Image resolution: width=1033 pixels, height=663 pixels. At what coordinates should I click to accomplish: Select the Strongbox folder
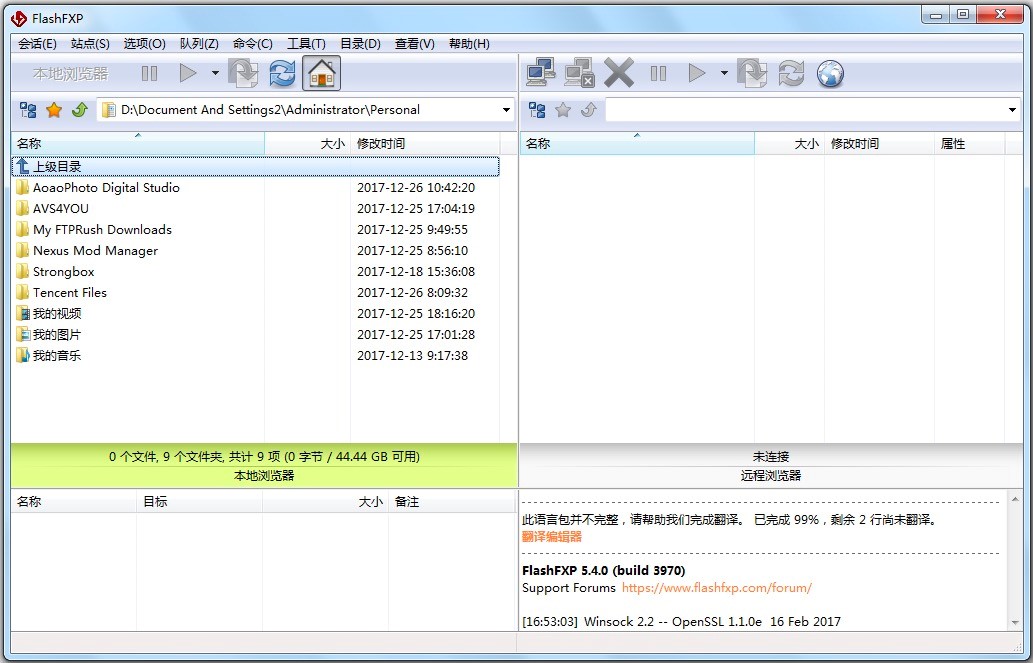[x=256, y=272]
